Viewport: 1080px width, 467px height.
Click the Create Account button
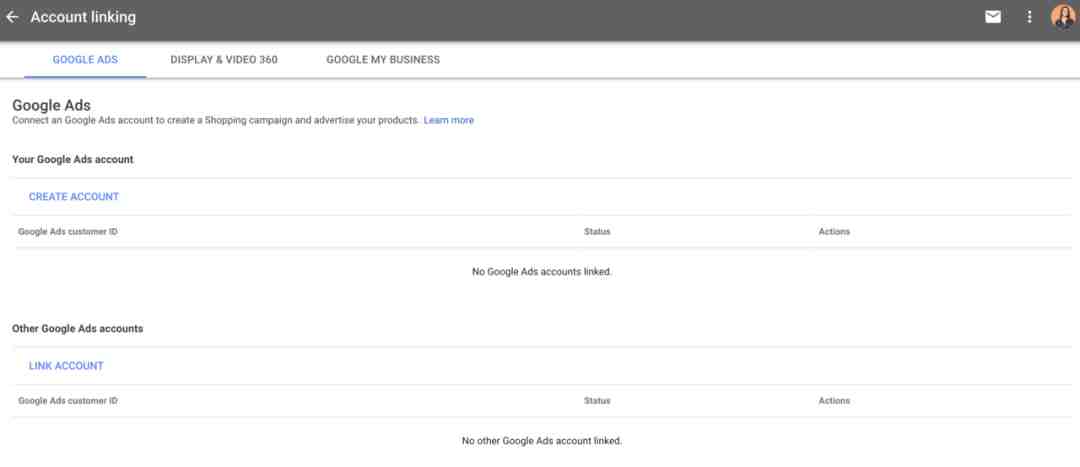pos(74,197)
